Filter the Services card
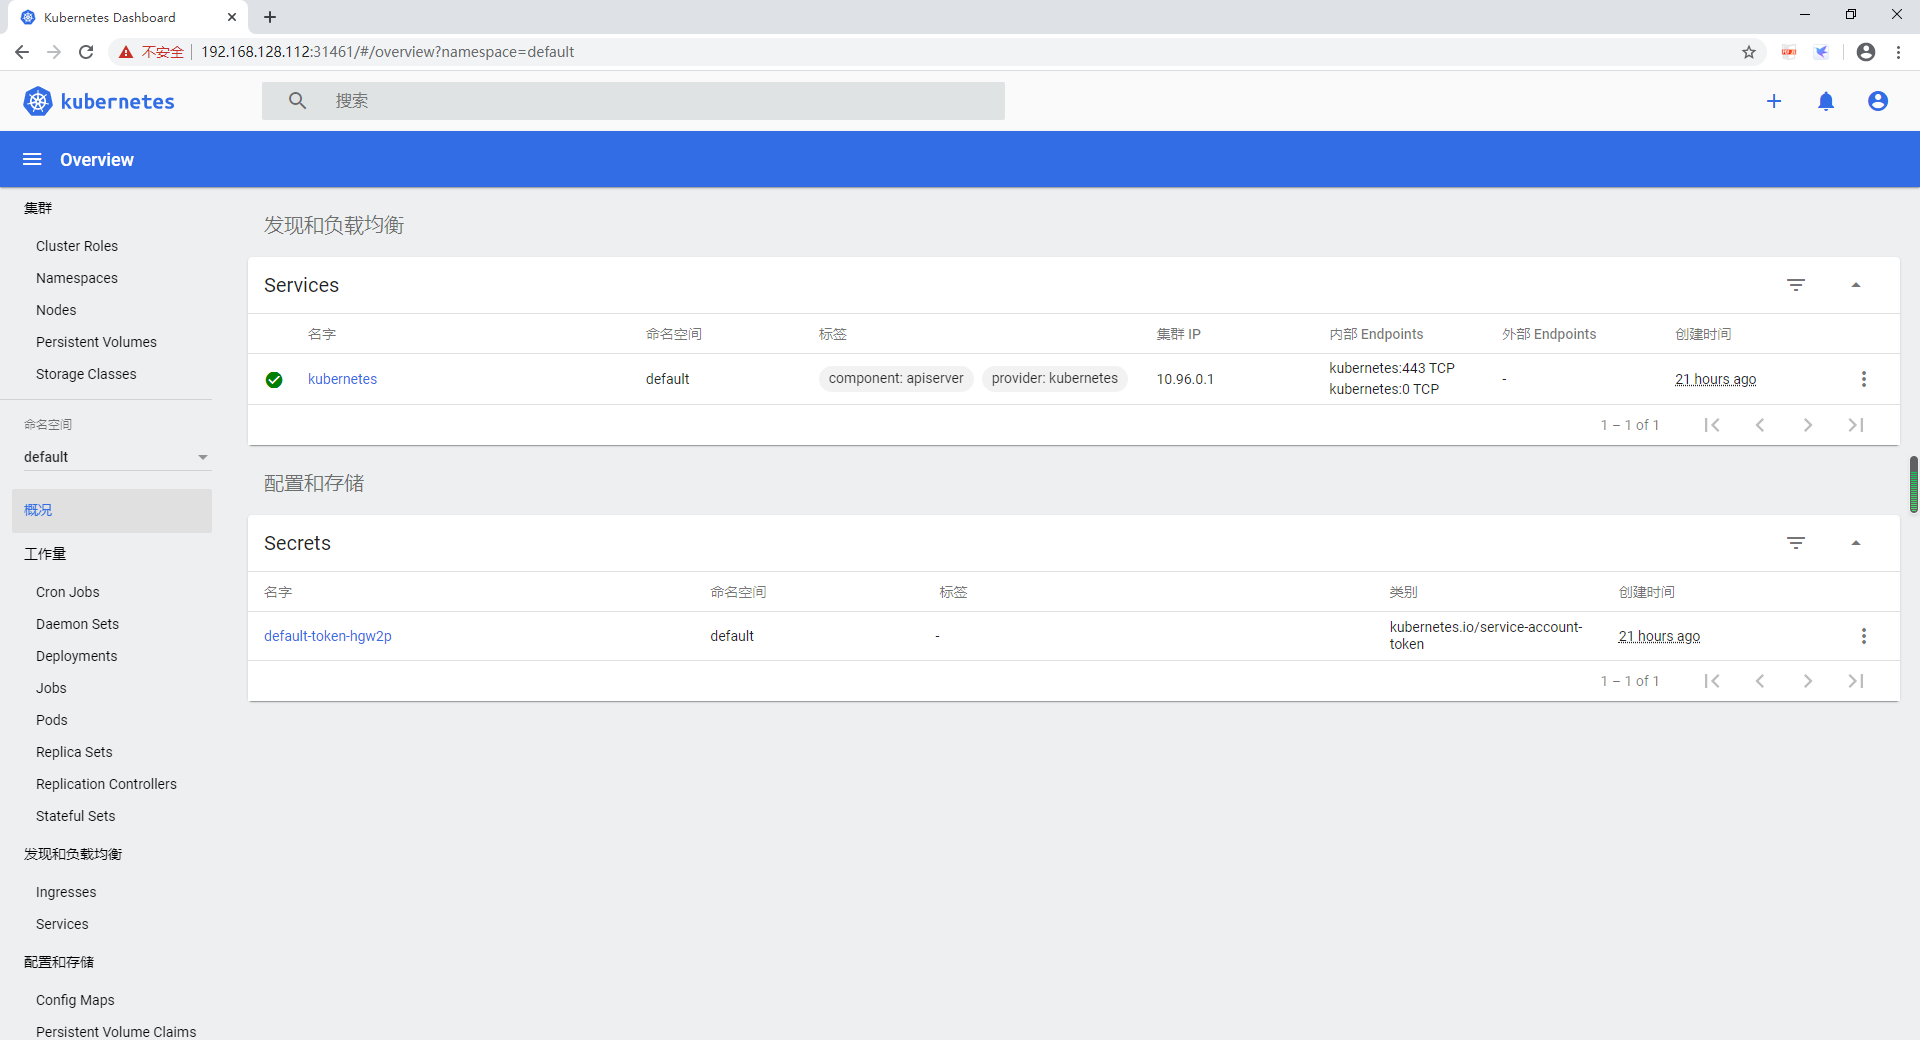Viewport: 1920px width, 1040px height. 1796,285
